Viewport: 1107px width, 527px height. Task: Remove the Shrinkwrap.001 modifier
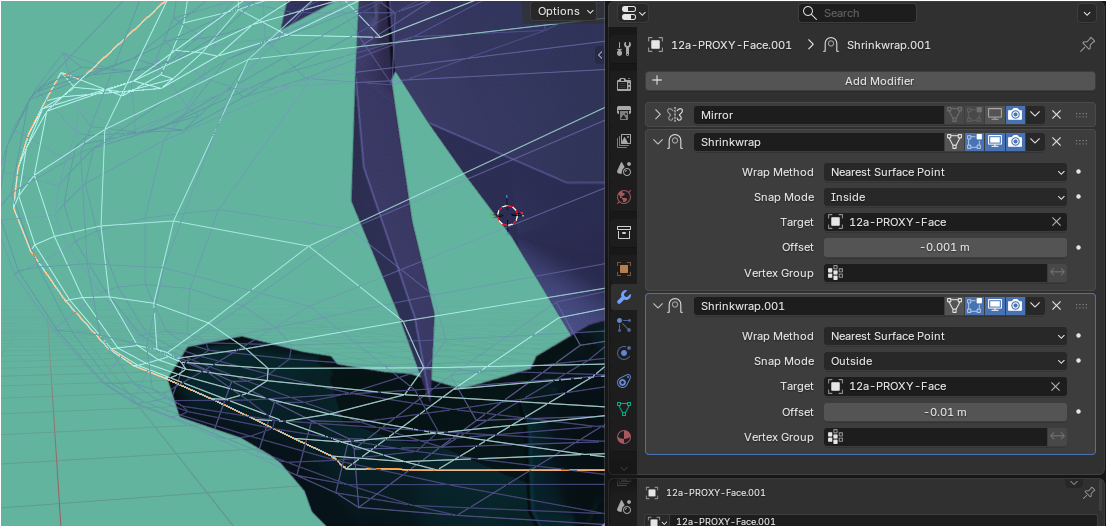[1056, 306]
